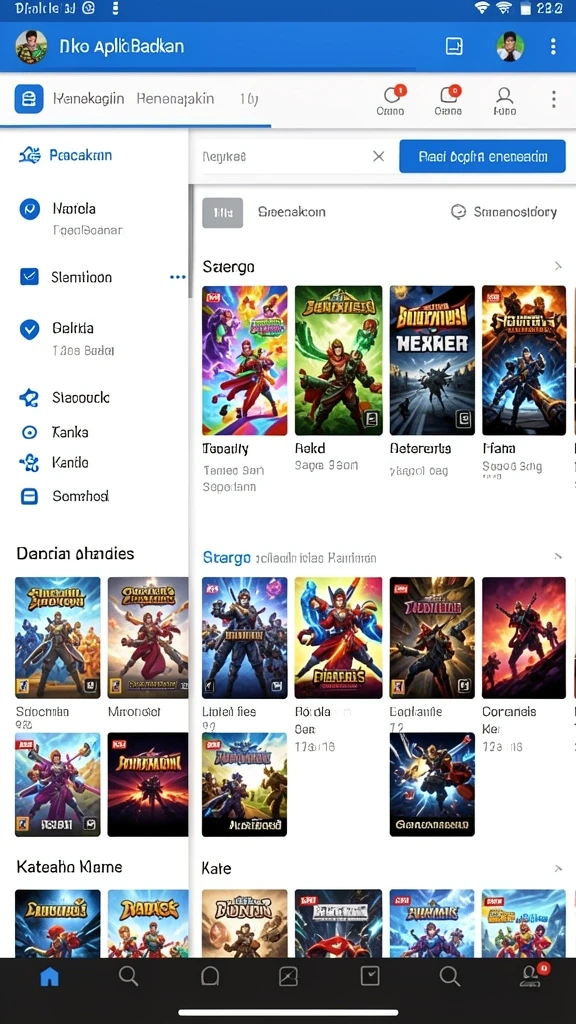Select the Sreenakoin filter
Screen dimensions: 576x1024
coord(291,212)
